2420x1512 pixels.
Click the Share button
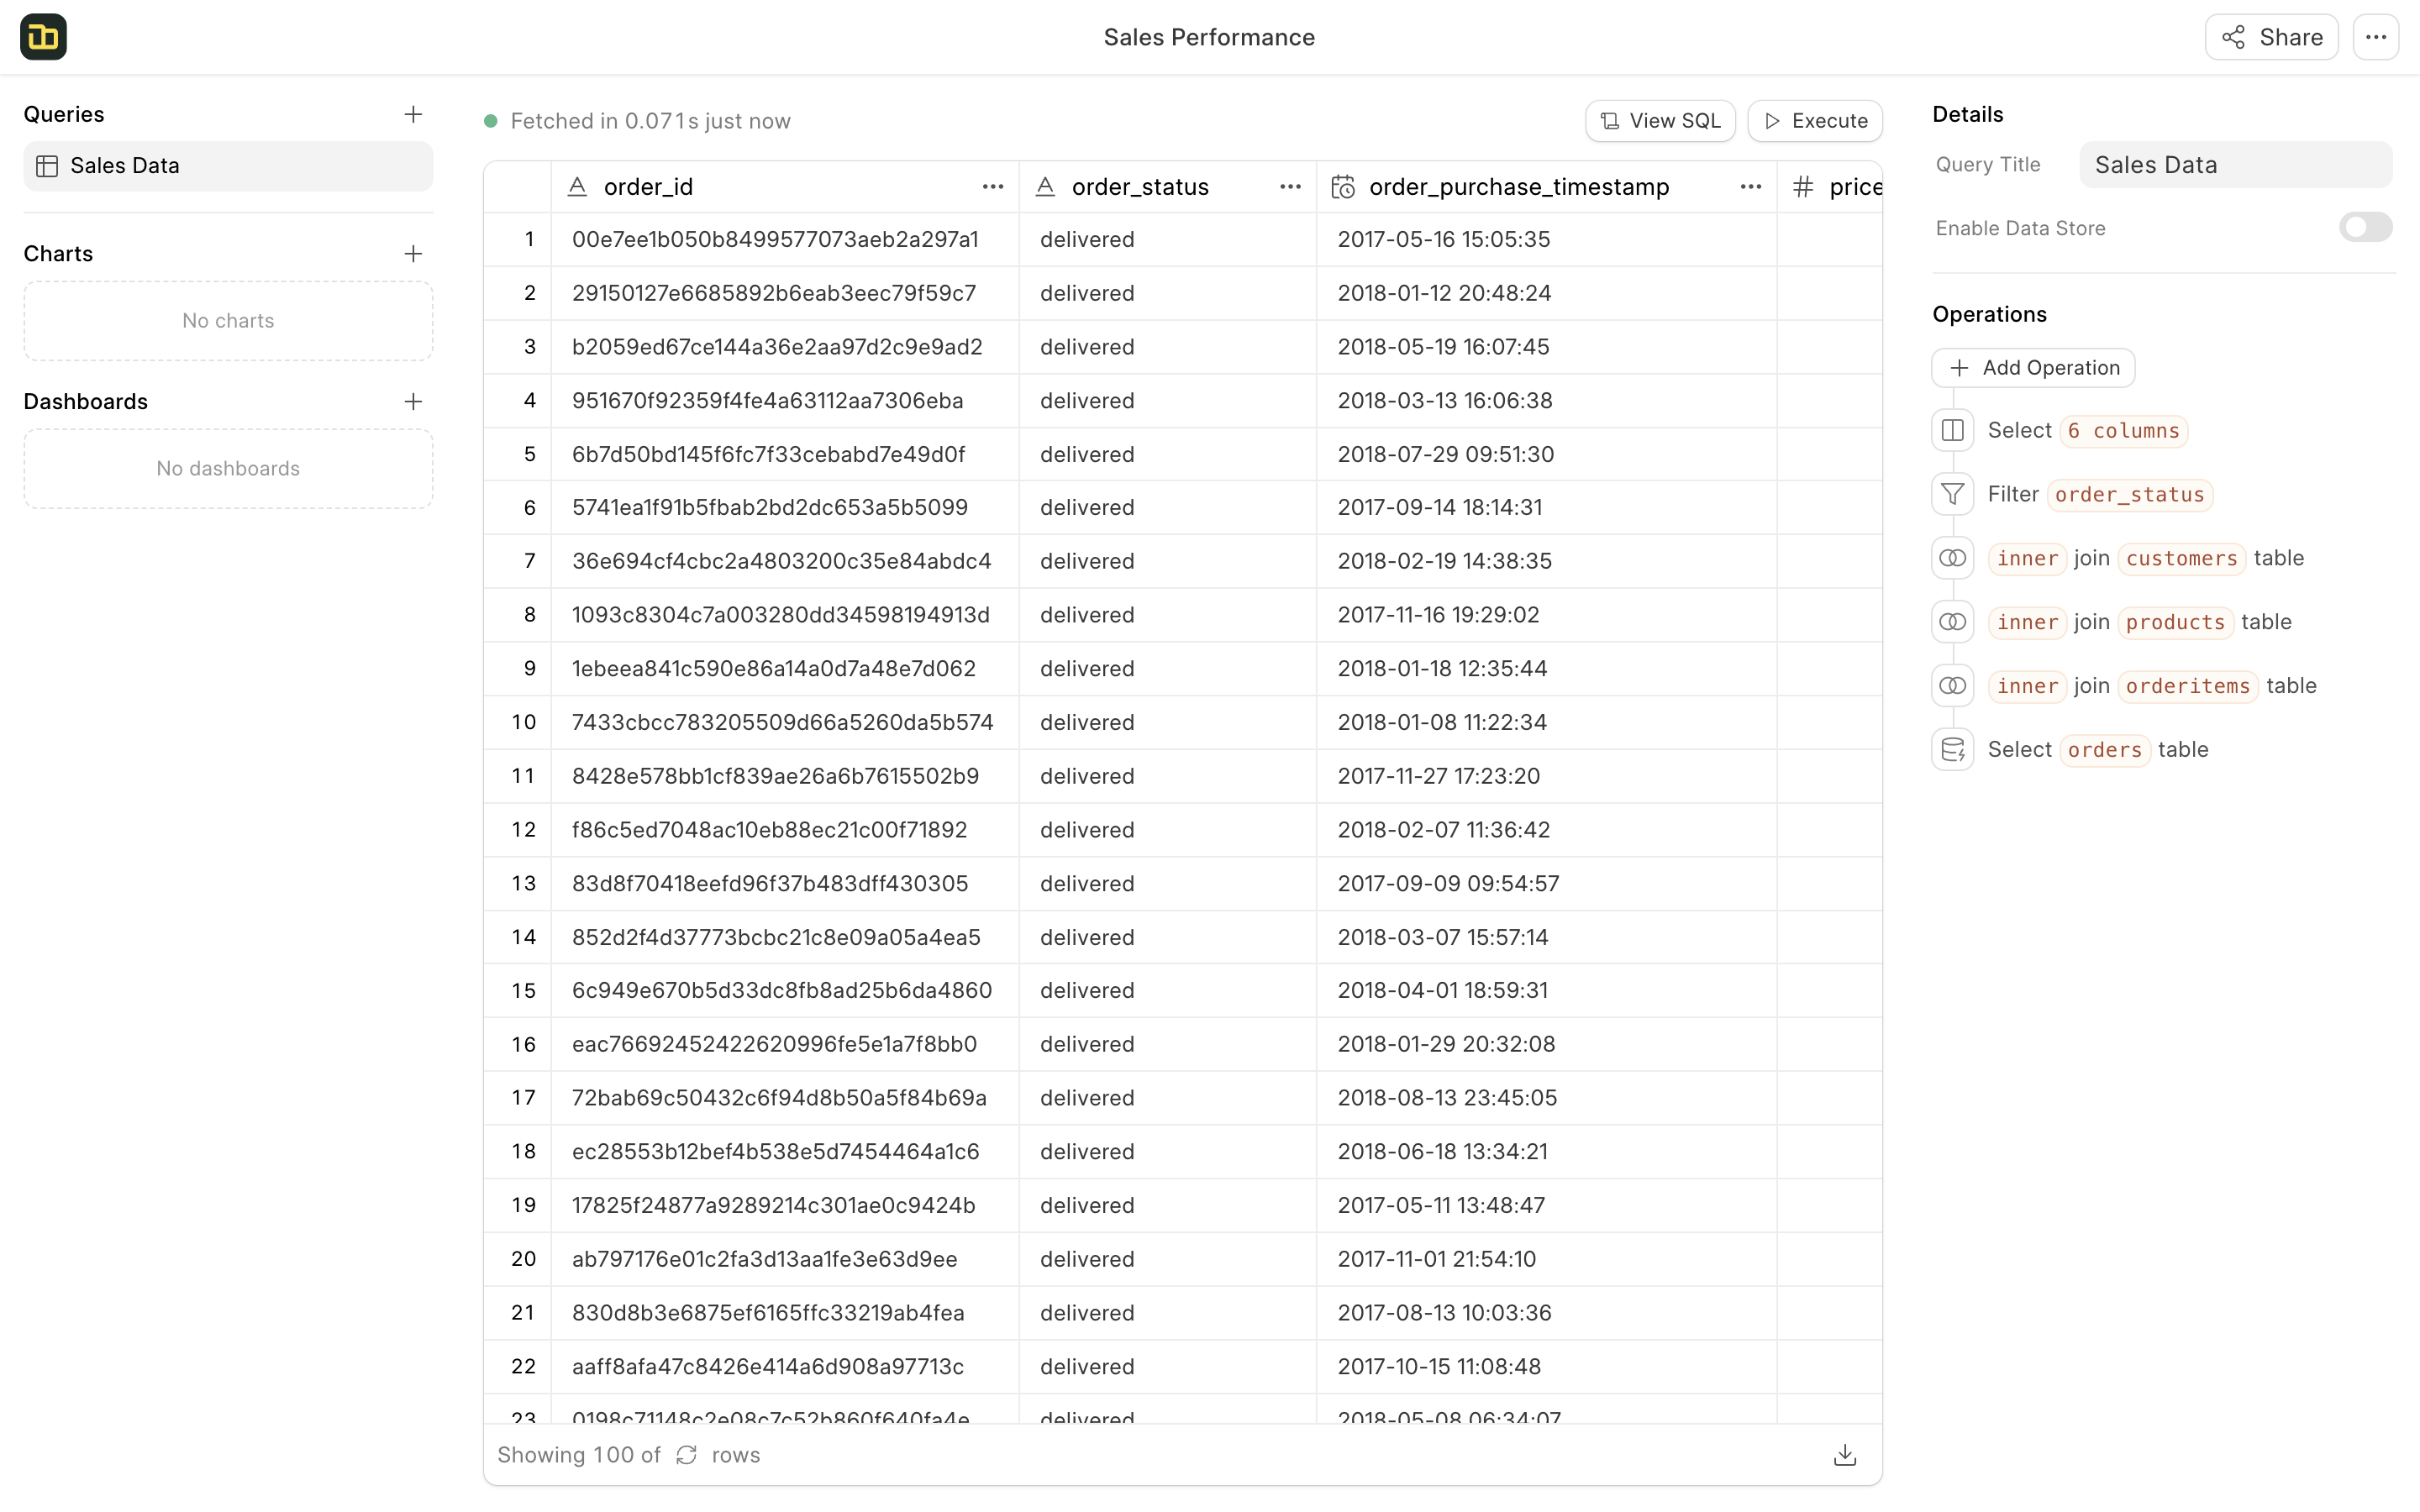pyautogui.click(x=2271, y=37)
